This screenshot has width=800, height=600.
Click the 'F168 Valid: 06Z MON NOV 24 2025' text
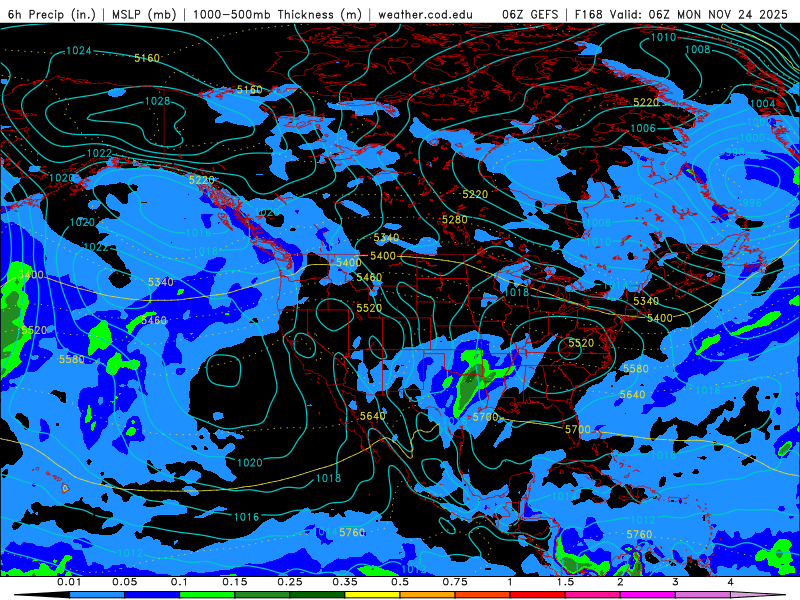681,14
